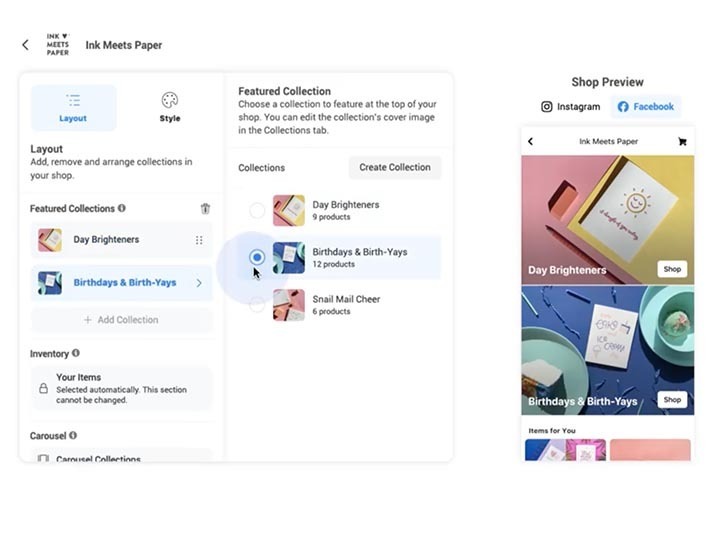Viewport: 715px width, 536px height.
Task: Select Day Brighteners in Featured Collections list
Action: [121, 240]
